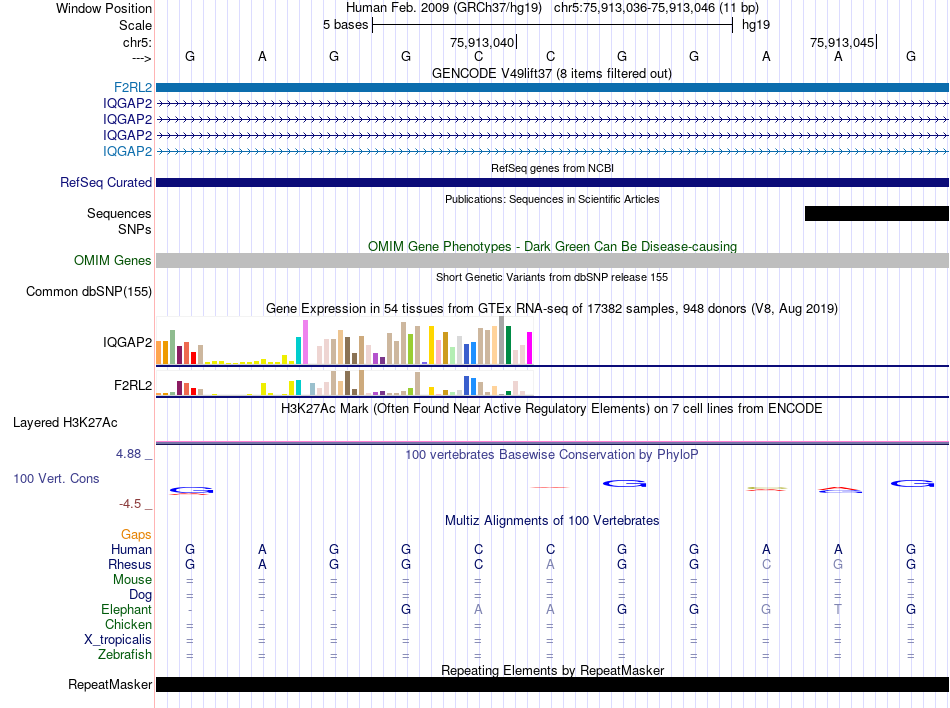Screen dimensions: 950x708
Task: Click the 5 bases scale bar
Action: tap(553, 25)
